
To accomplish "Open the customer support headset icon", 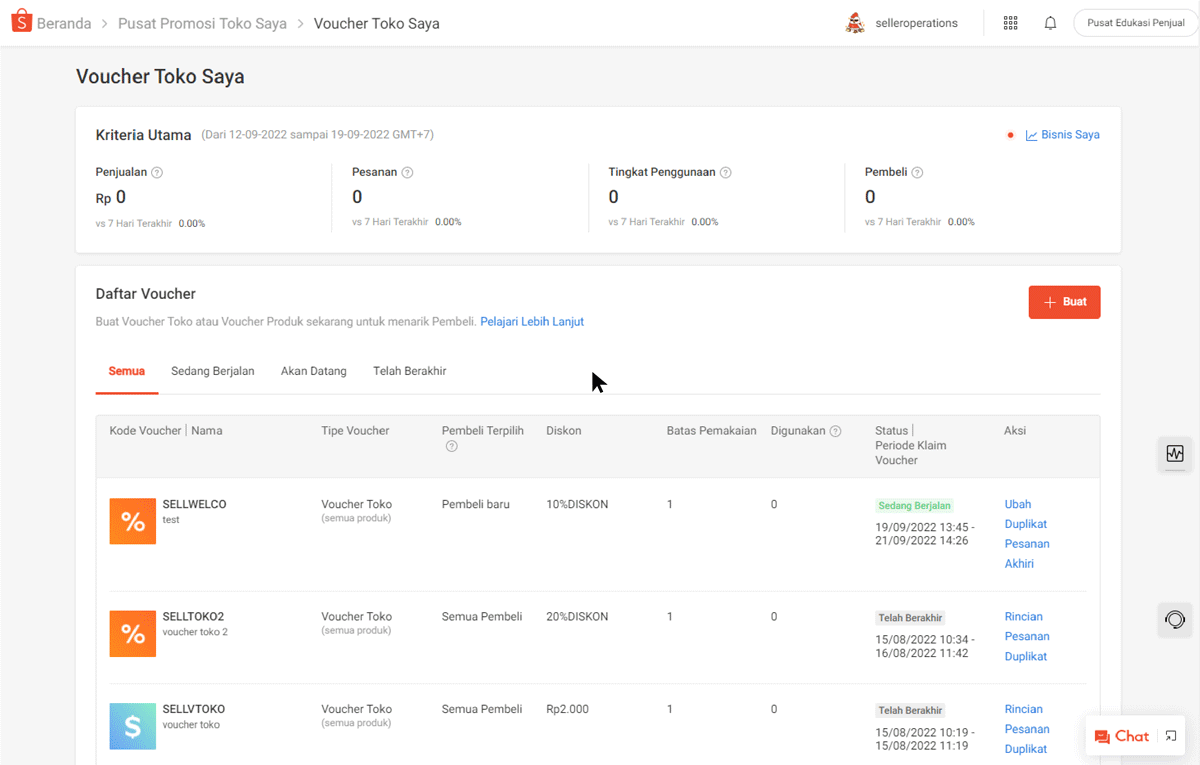I will [1175, 620].
